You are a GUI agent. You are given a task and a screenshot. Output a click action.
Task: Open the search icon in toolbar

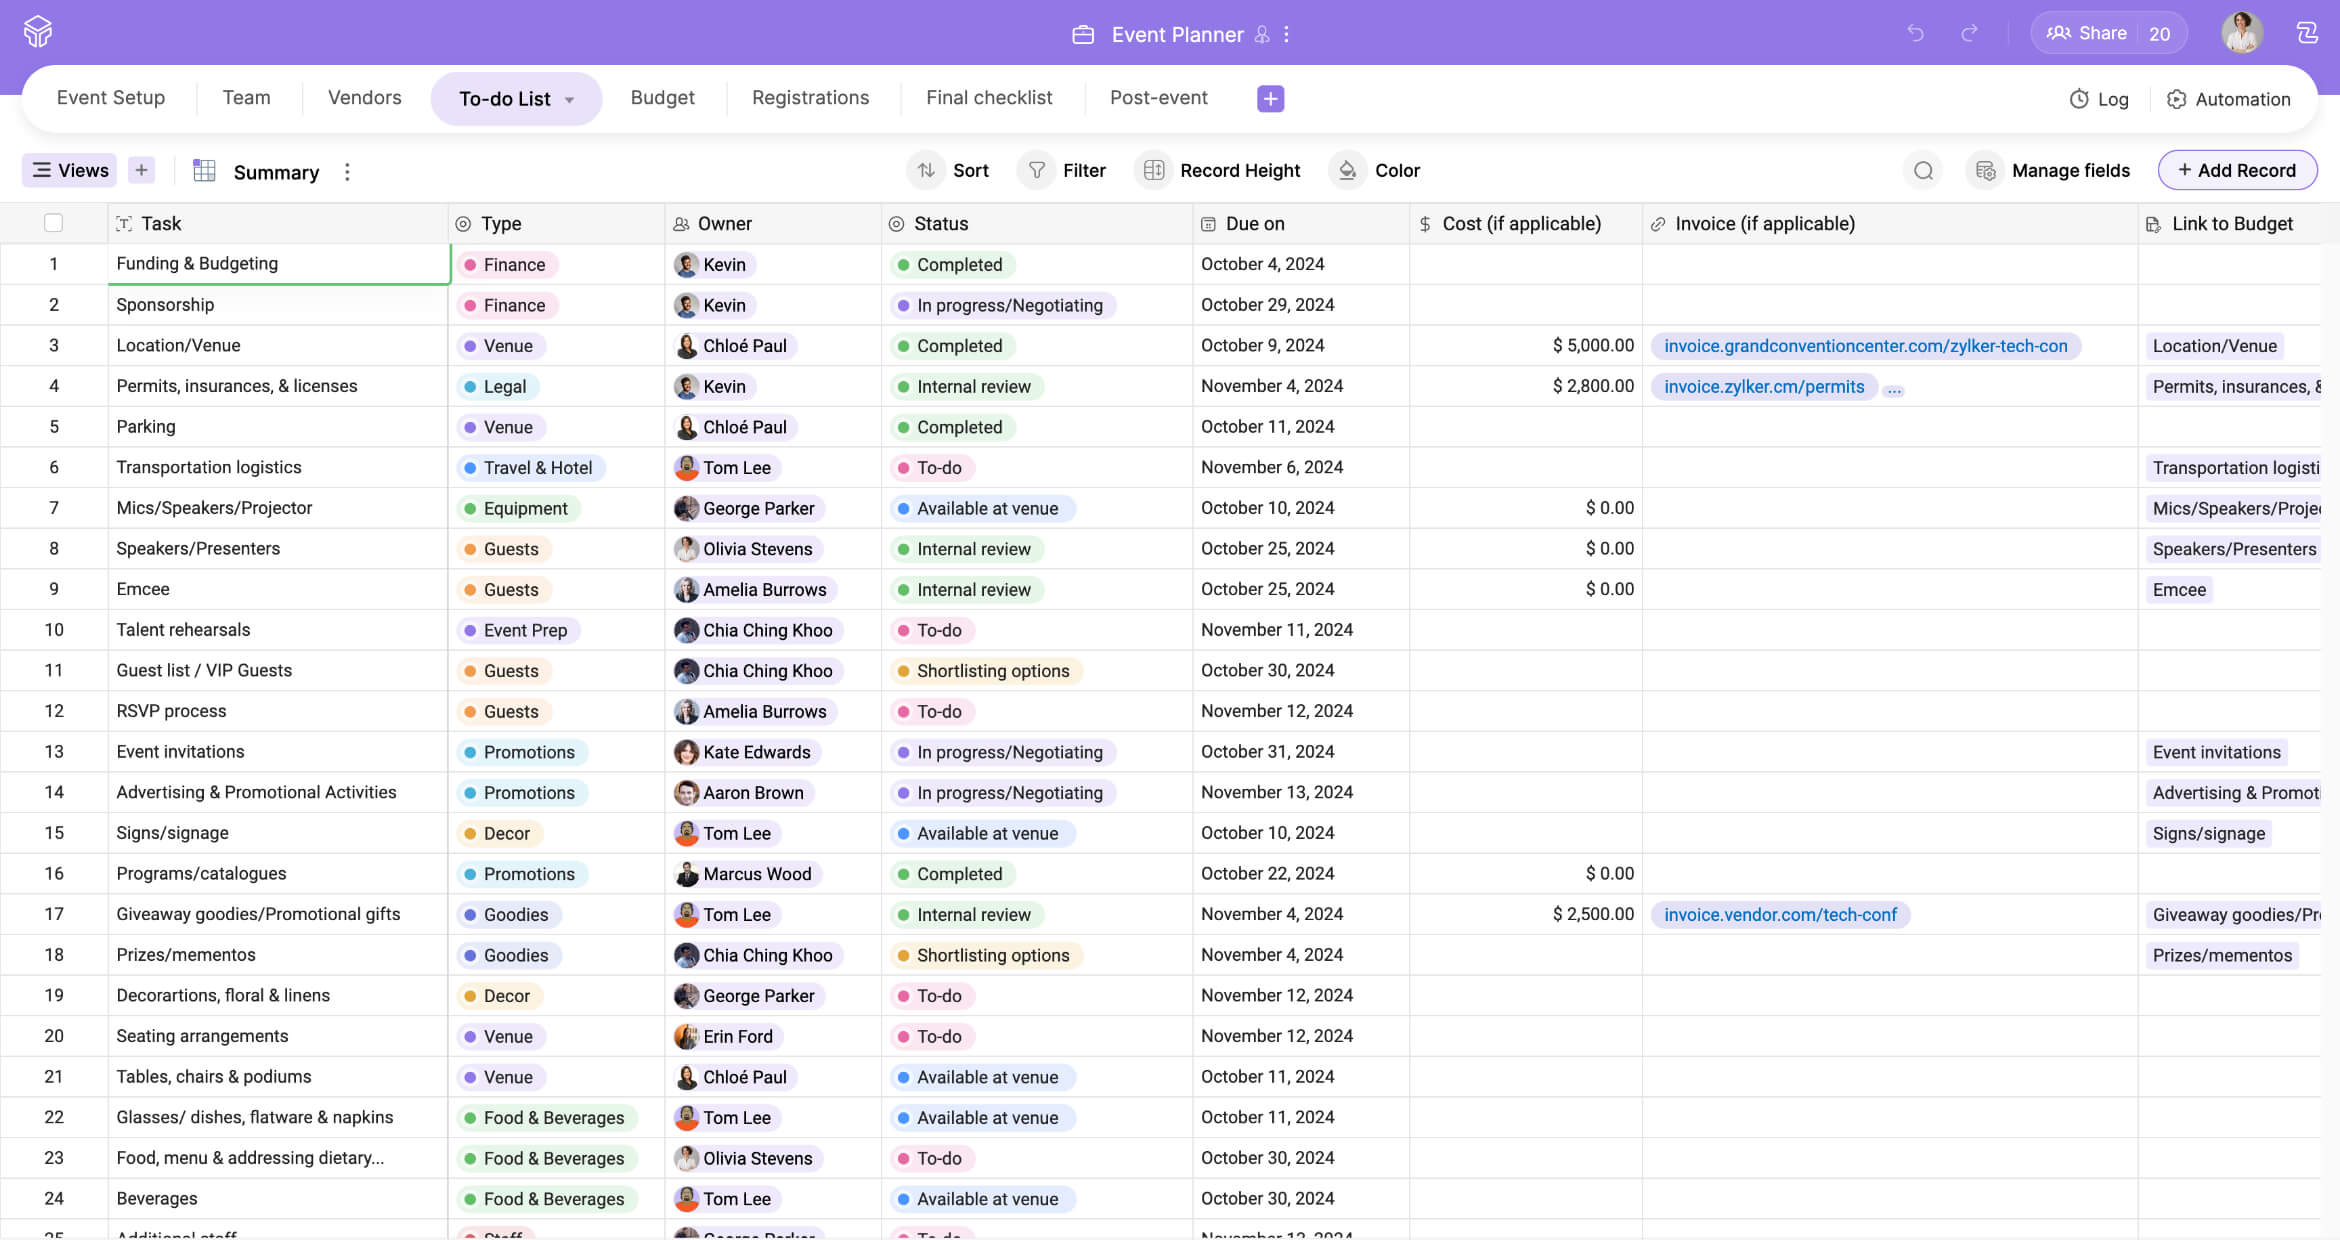[x=1923, y=171]
